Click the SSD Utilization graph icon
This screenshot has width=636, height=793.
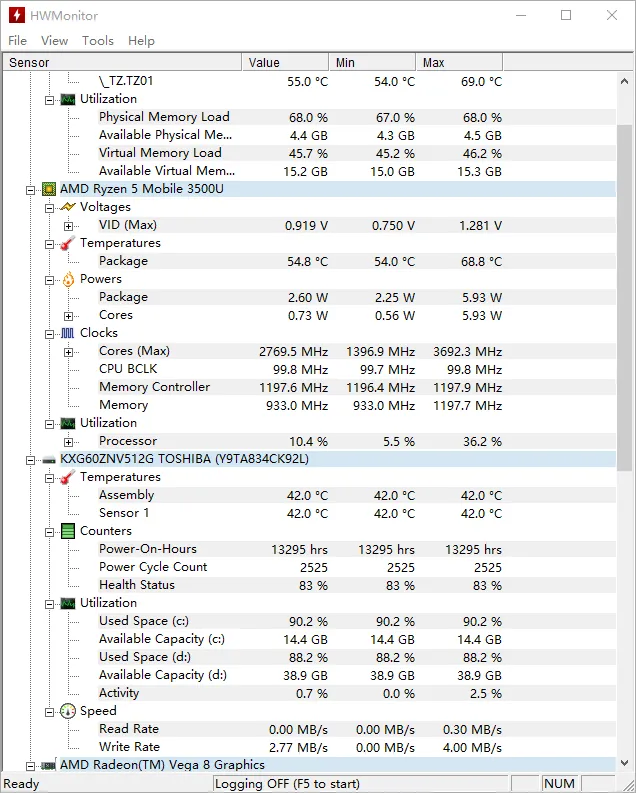click(68, 603)
